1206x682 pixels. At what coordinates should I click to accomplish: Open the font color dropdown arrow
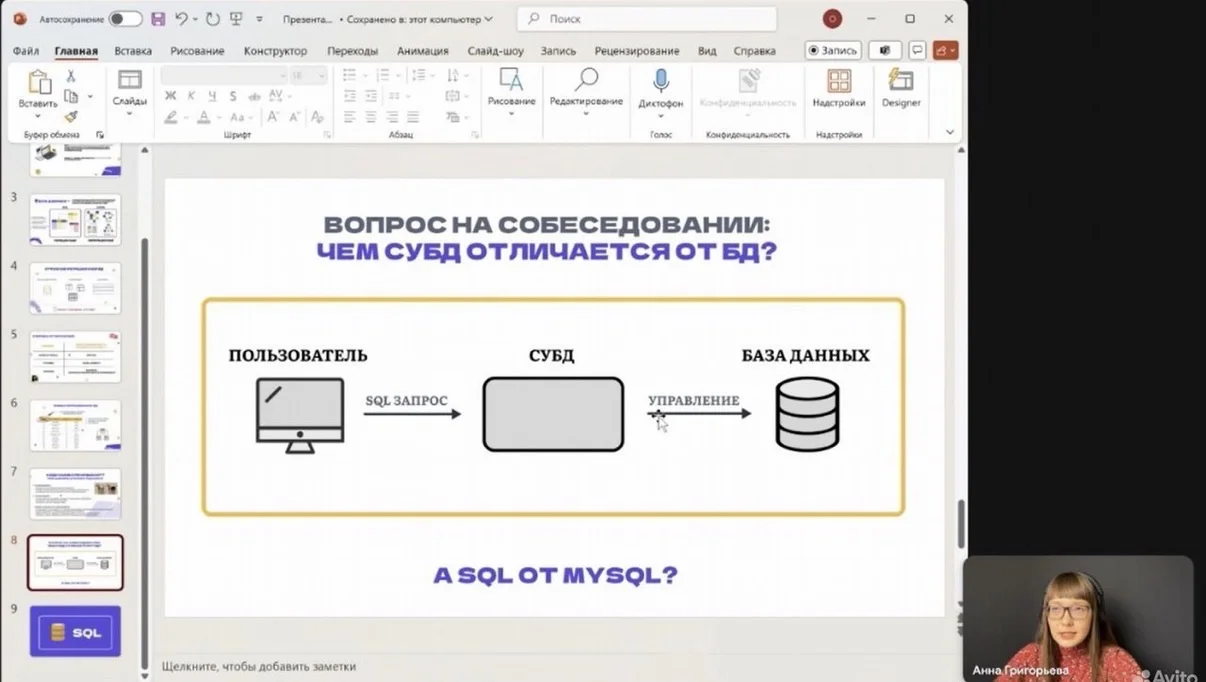[219, 117]
